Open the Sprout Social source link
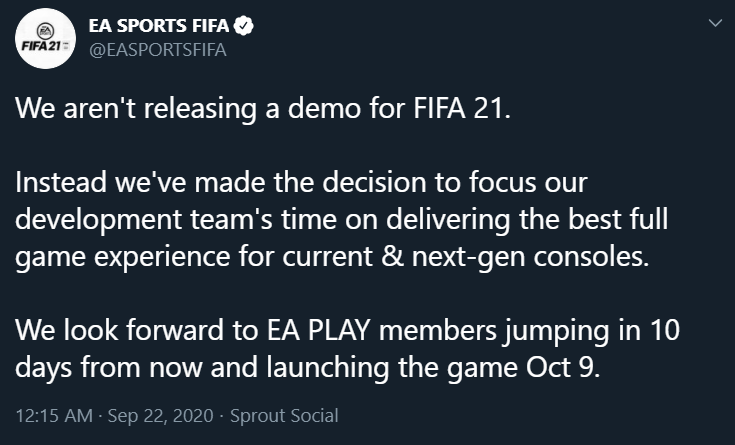The height and width of the screenshot is (445, 735). 284,416
